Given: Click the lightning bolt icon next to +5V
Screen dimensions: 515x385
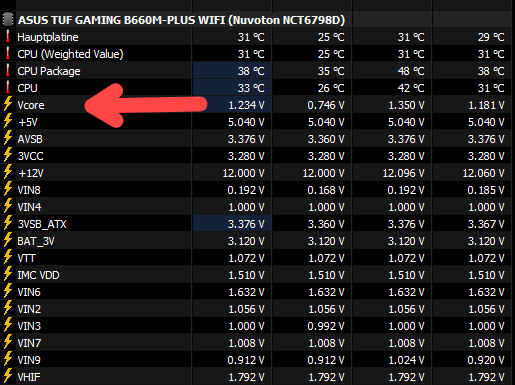Looking at the screenshot, I should (x=8, y=122).
